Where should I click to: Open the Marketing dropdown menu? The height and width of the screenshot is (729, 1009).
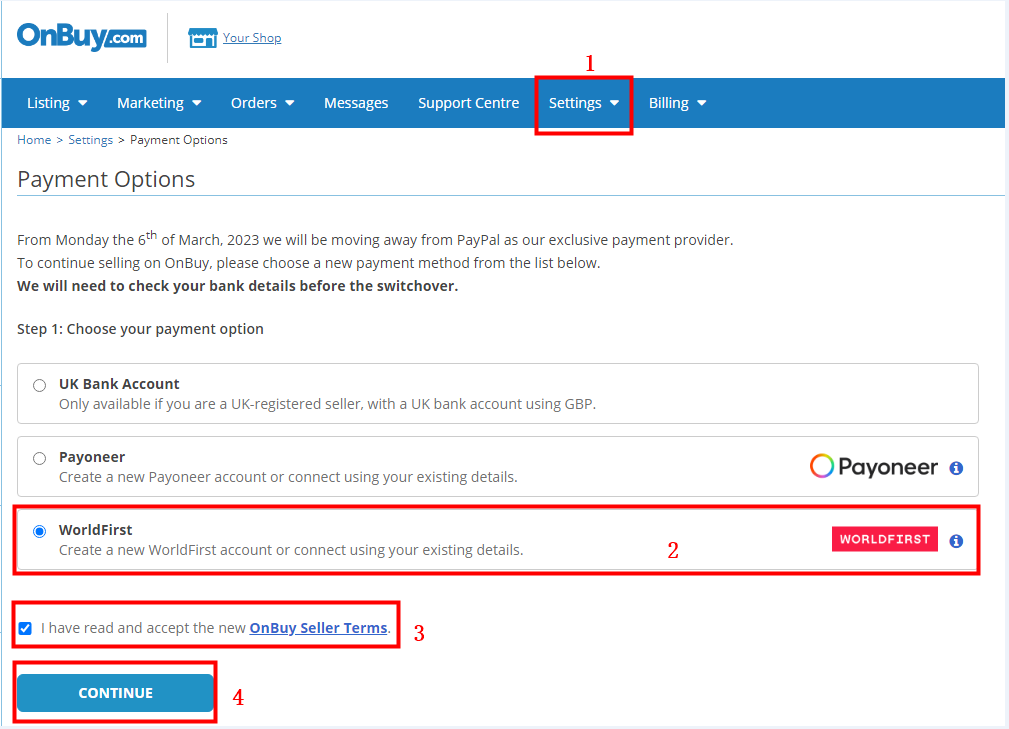[159, 103]
